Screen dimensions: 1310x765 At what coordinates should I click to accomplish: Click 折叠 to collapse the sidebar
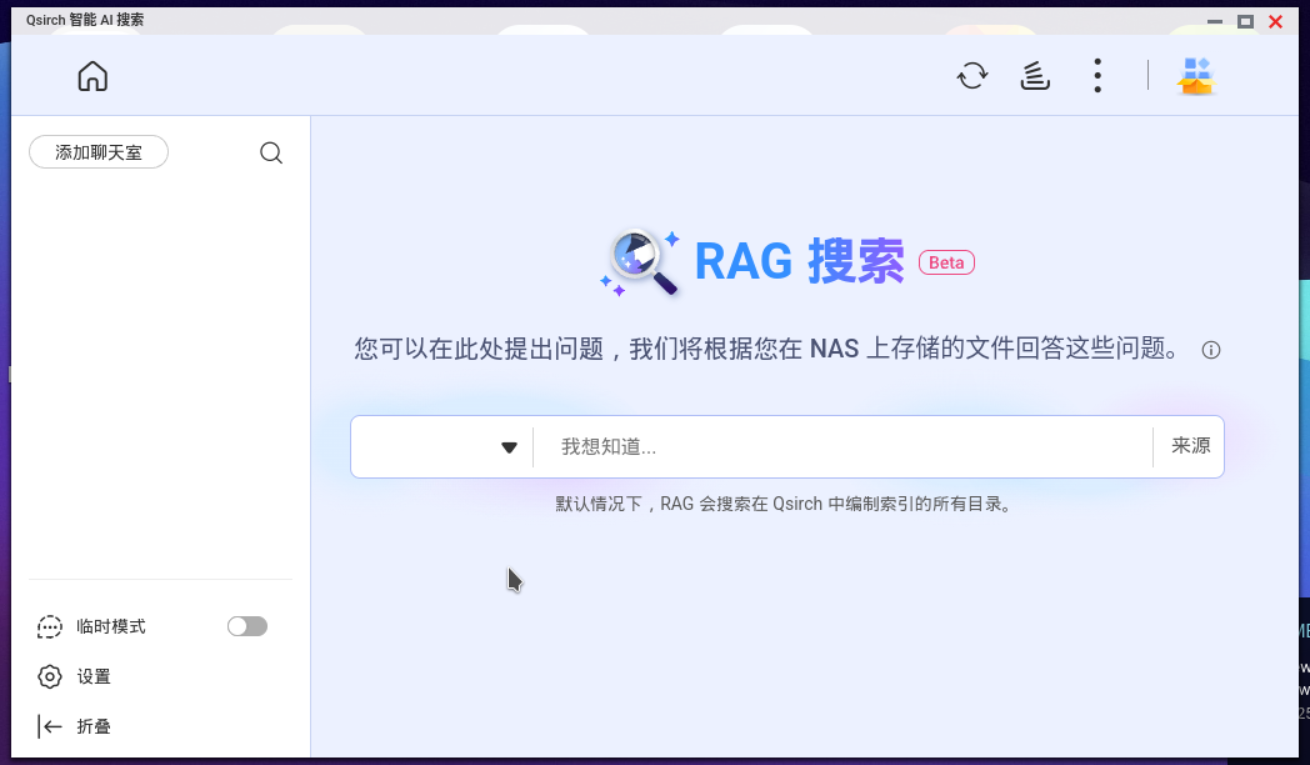click(x=94, y=727)
